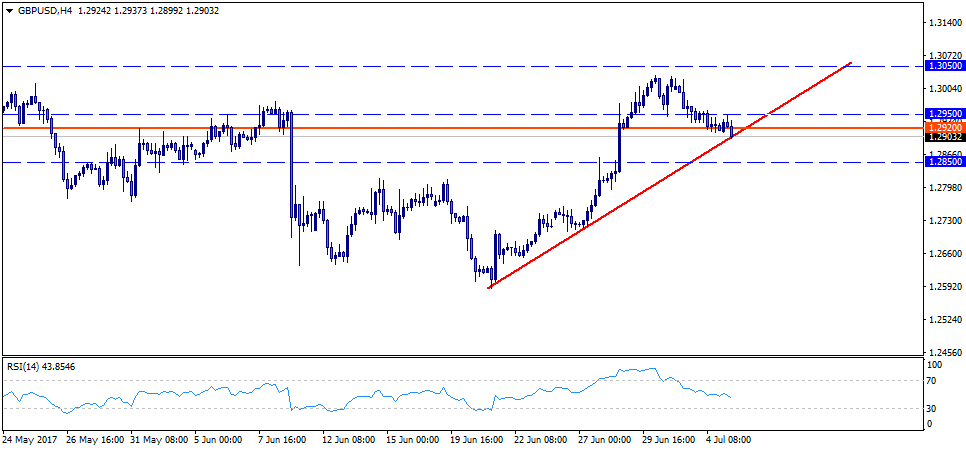Select the 1.29500 price level tag
Screen dimensions: 966x451
[944, 114]
